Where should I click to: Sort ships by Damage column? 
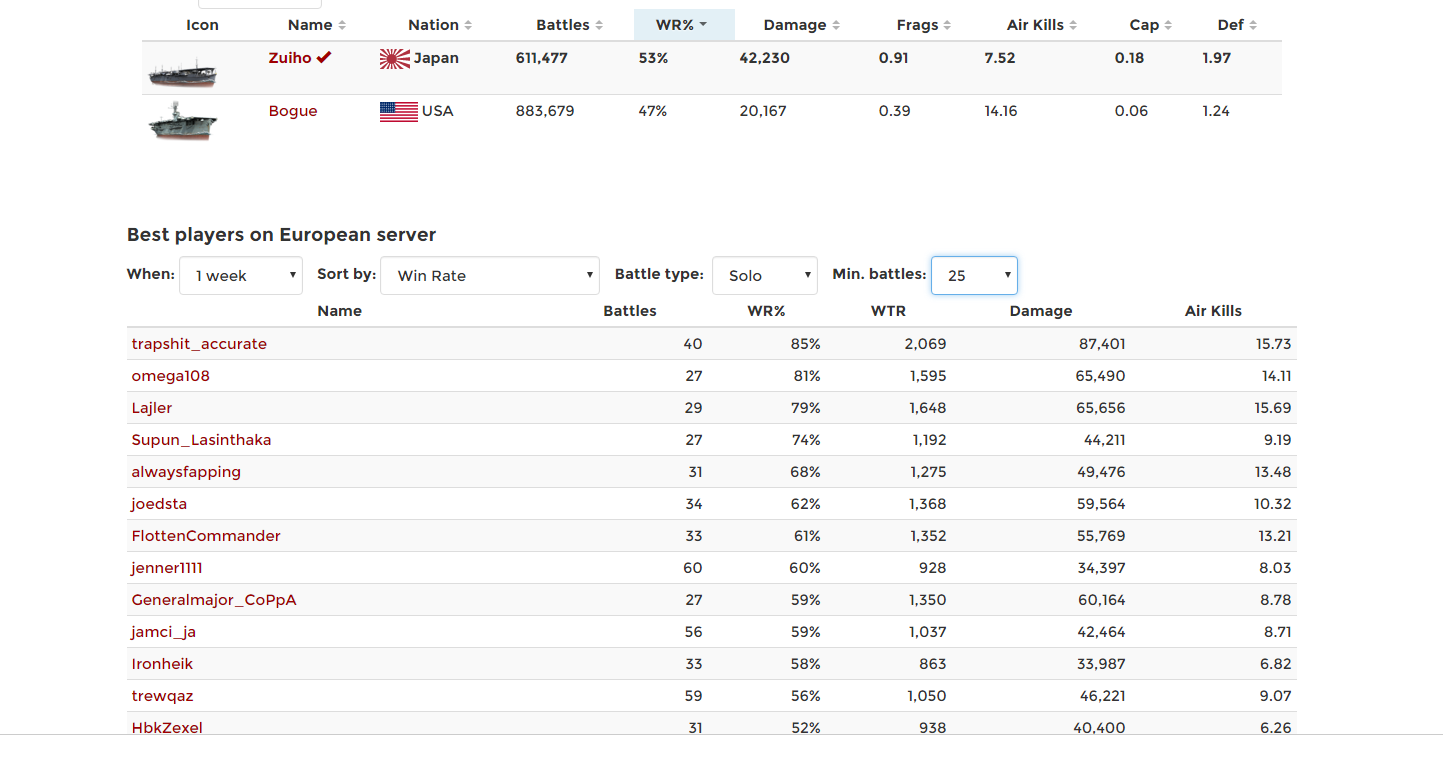click(x=802, y=25)
